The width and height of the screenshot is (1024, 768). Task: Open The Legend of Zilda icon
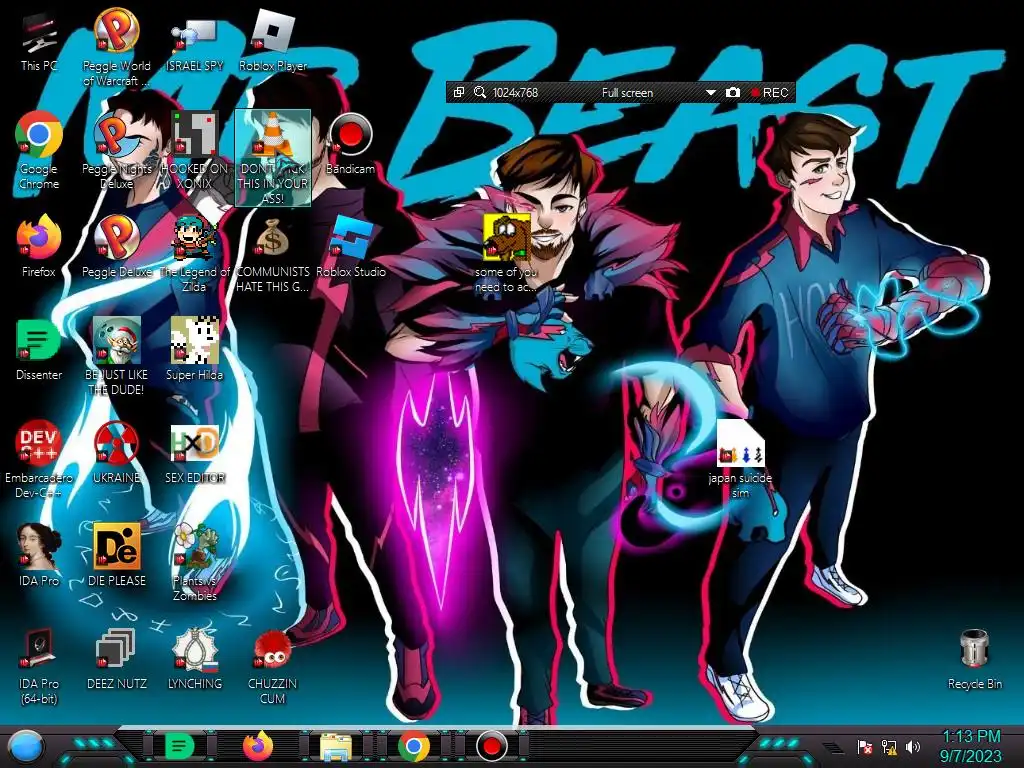(x=195, y=254)
